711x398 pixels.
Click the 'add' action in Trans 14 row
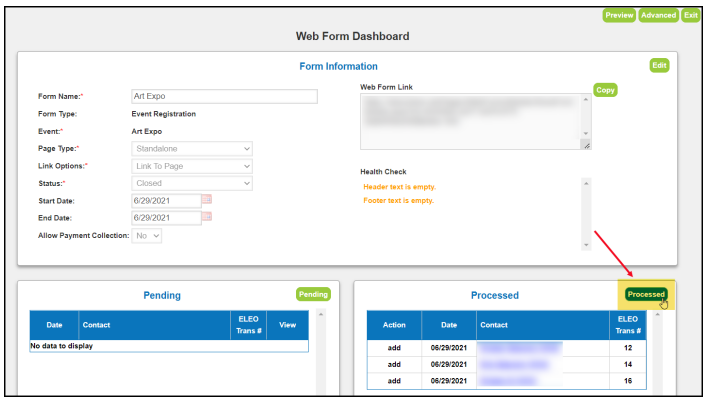point(394,364)
